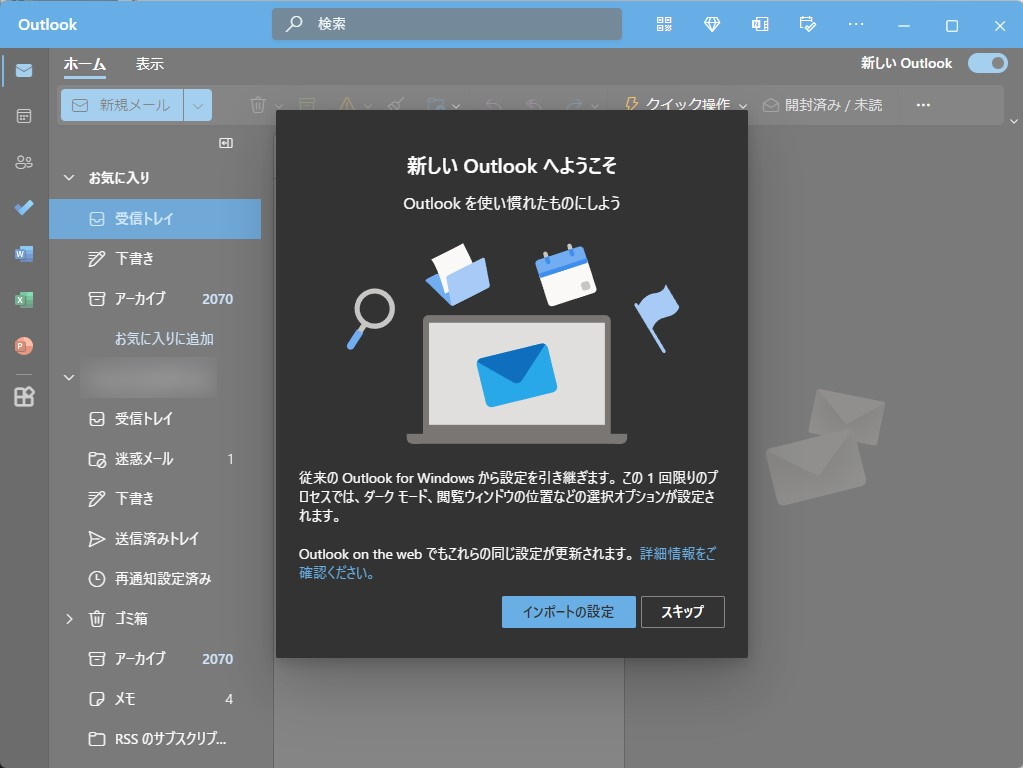Click the インポートの設定 button
Viewport: 1023px width, 768px height.
pos(568,612)
